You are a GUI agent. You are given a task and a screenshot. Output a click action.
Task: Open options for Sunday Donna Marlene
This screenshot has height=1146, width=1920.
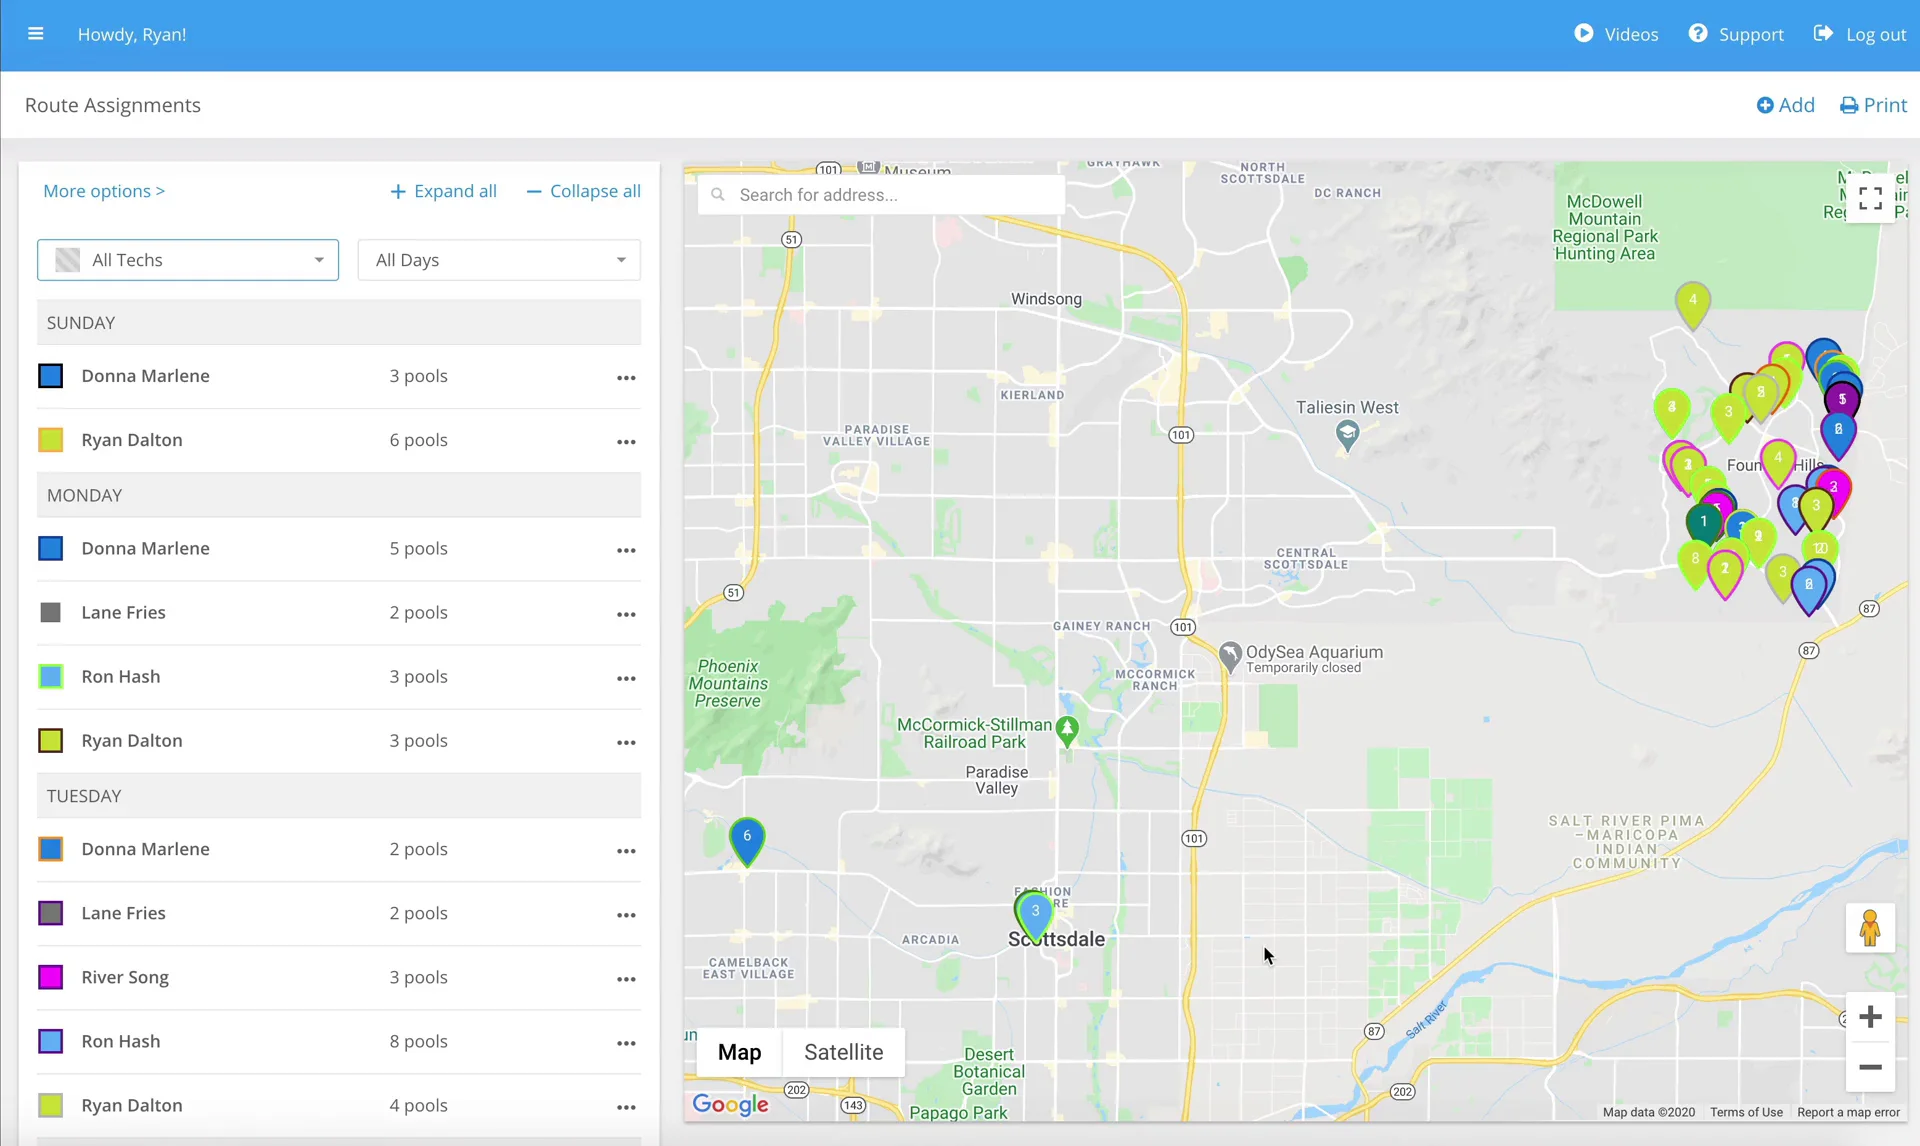pos(626,377)
